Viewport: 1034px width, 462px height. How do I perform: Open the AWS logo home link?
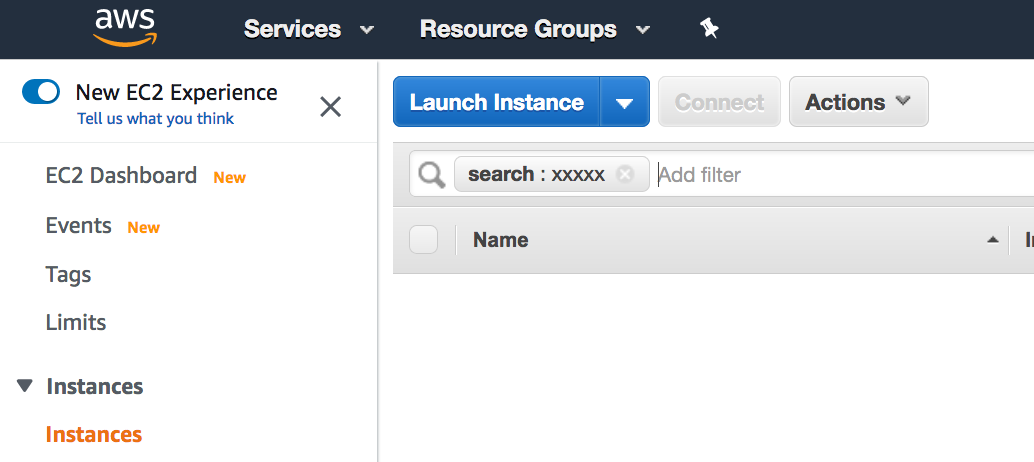coord(125,28)
